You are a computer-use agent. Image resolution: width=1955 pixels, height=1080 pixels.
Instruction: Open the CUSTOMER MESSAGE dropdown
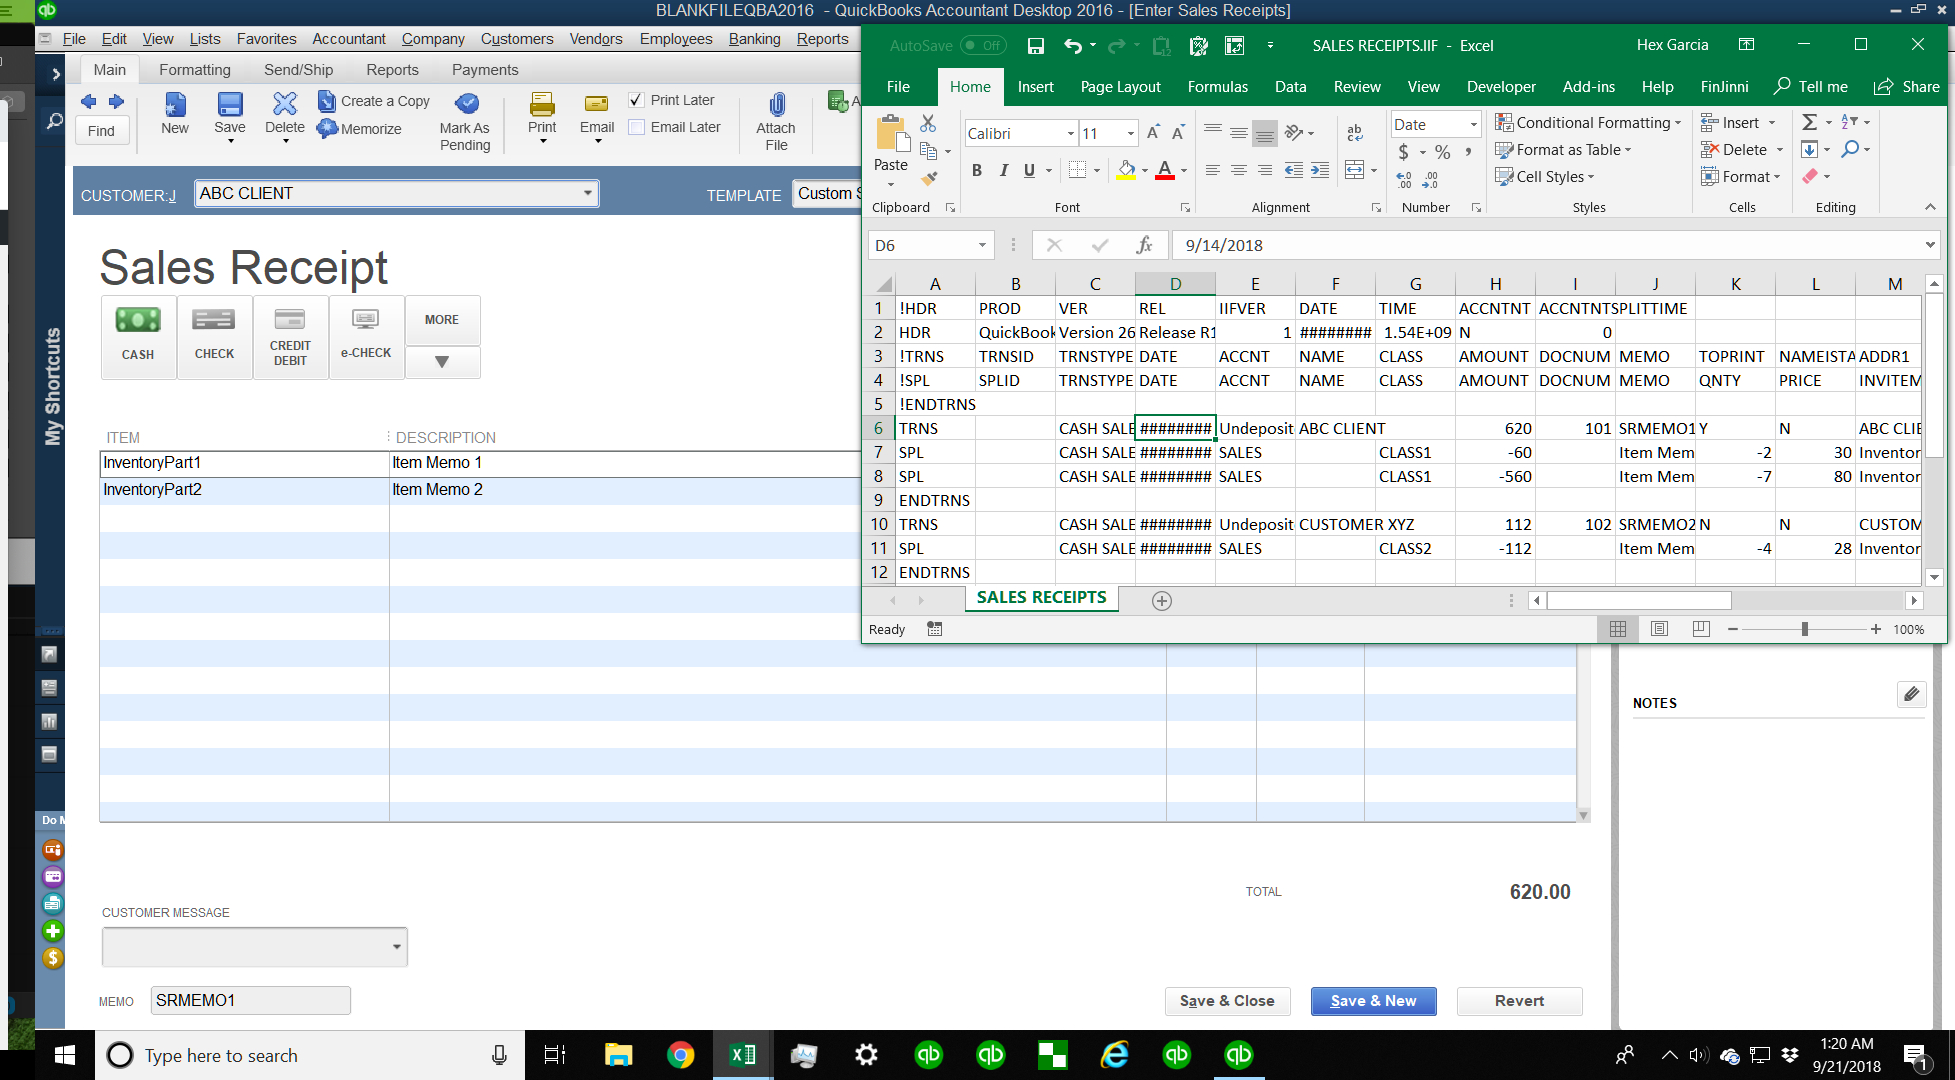click(x=397, y=946)
